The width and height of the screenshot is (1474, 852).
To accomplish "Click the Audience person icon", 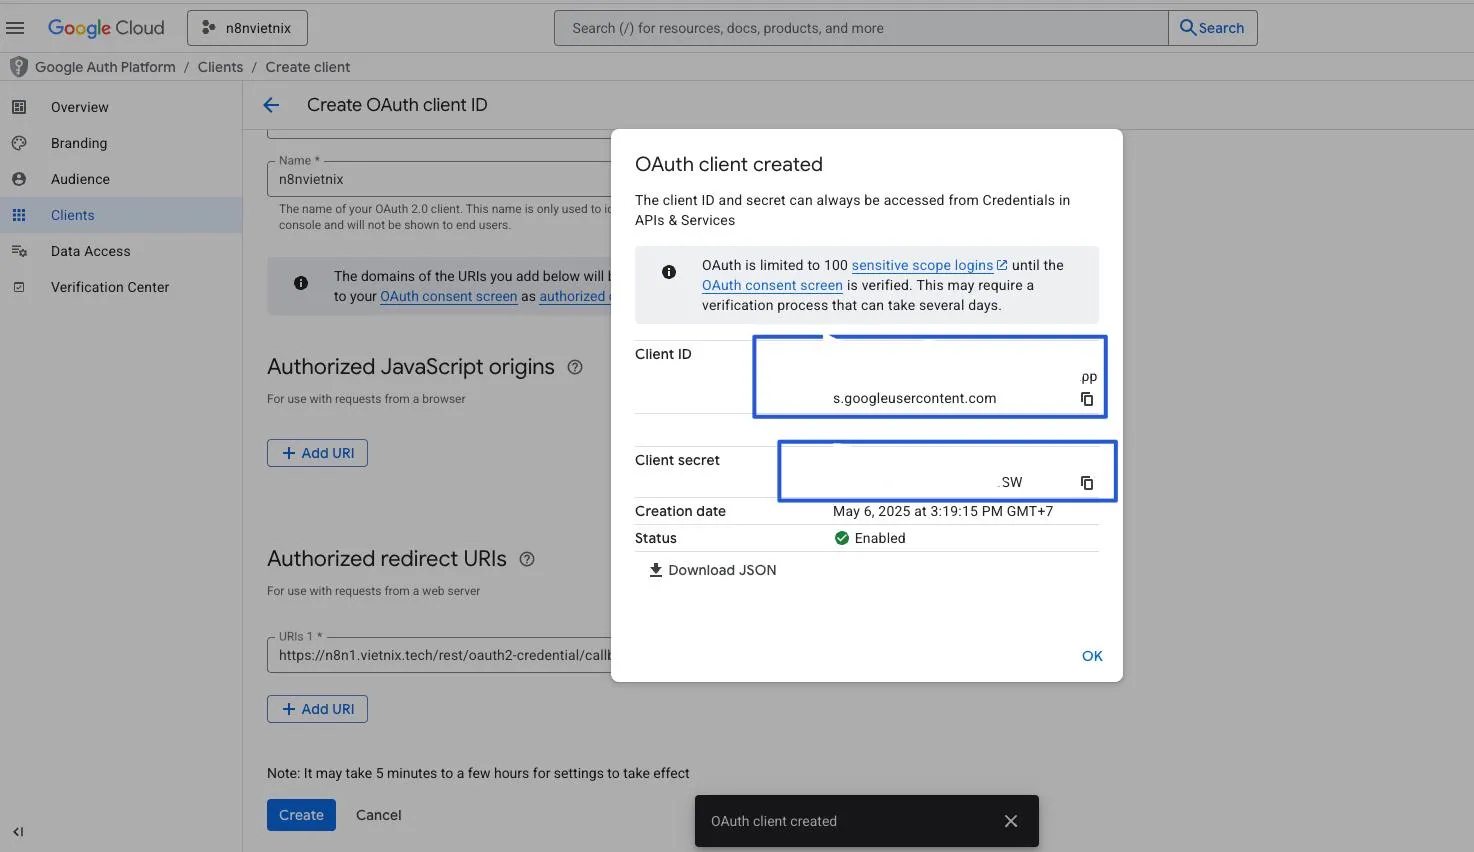I will pyautogui.click(x=19, y=179).
